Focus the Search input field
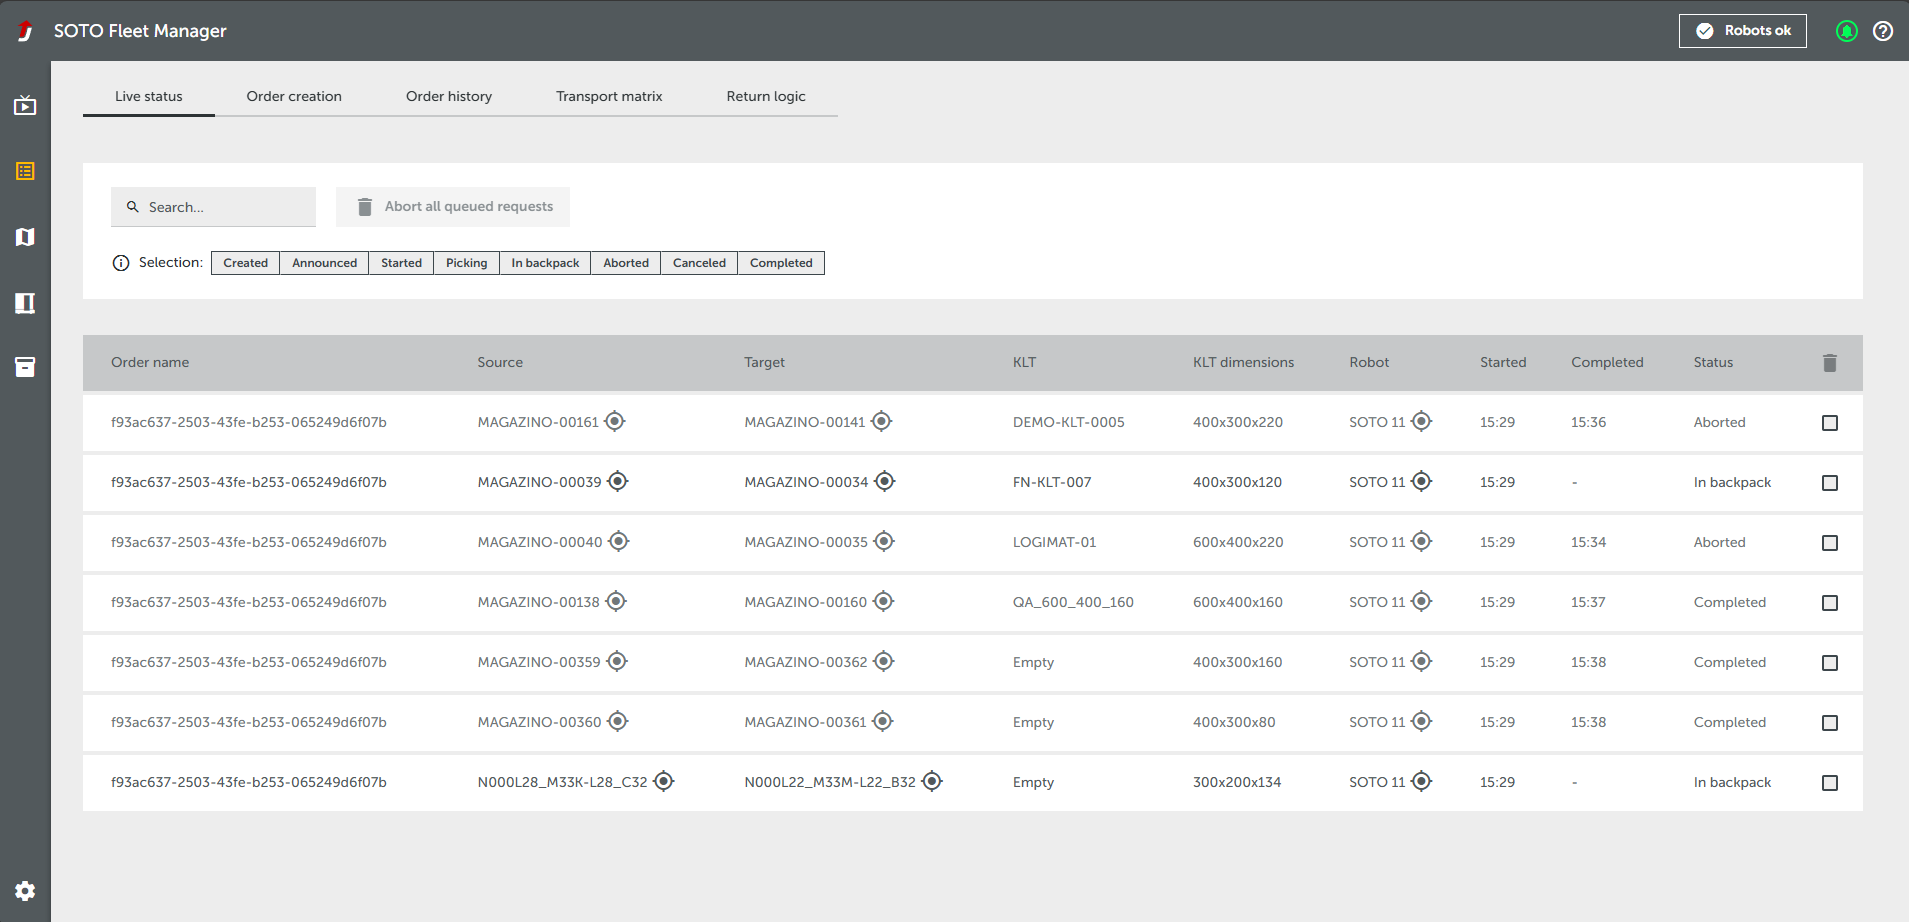 pos(213,207)
